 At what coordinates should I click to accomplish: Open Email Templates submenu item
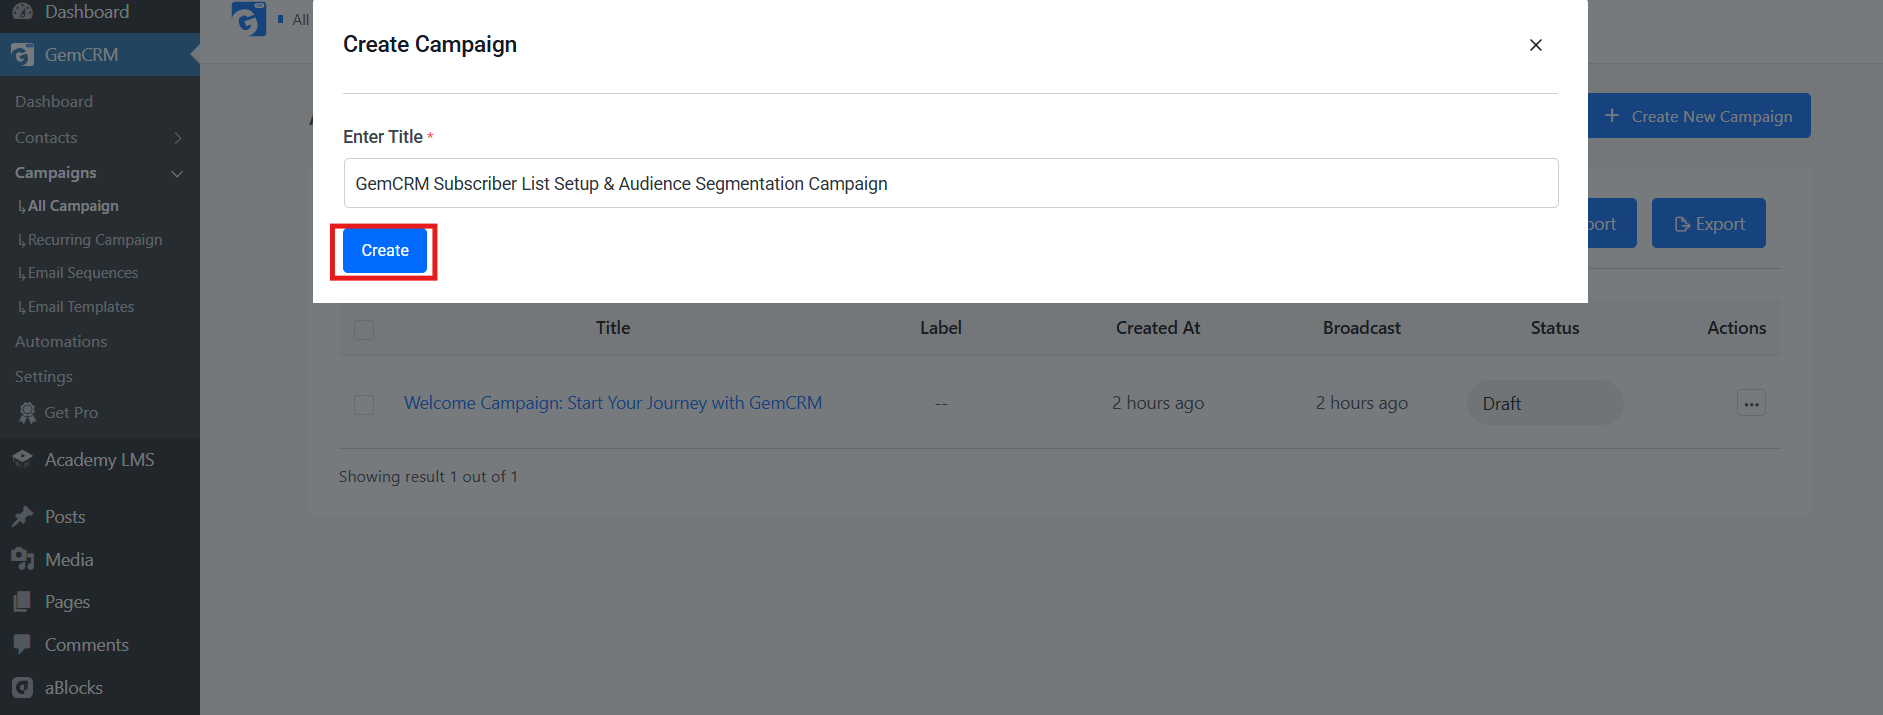click(81, 307)
